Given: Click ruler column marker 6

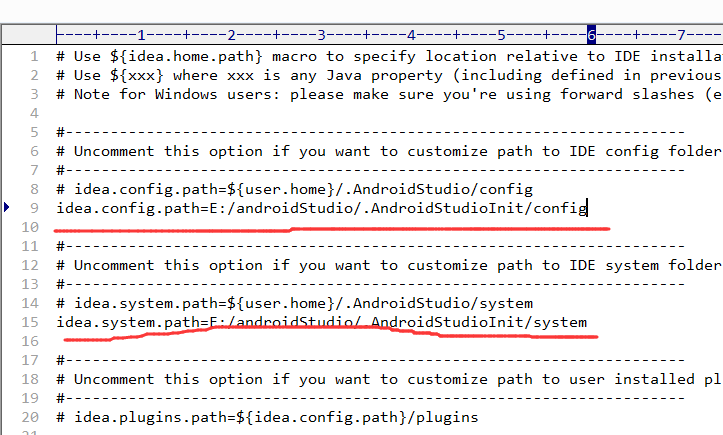Looking at the screenshot, I should [x=592, y=35].
